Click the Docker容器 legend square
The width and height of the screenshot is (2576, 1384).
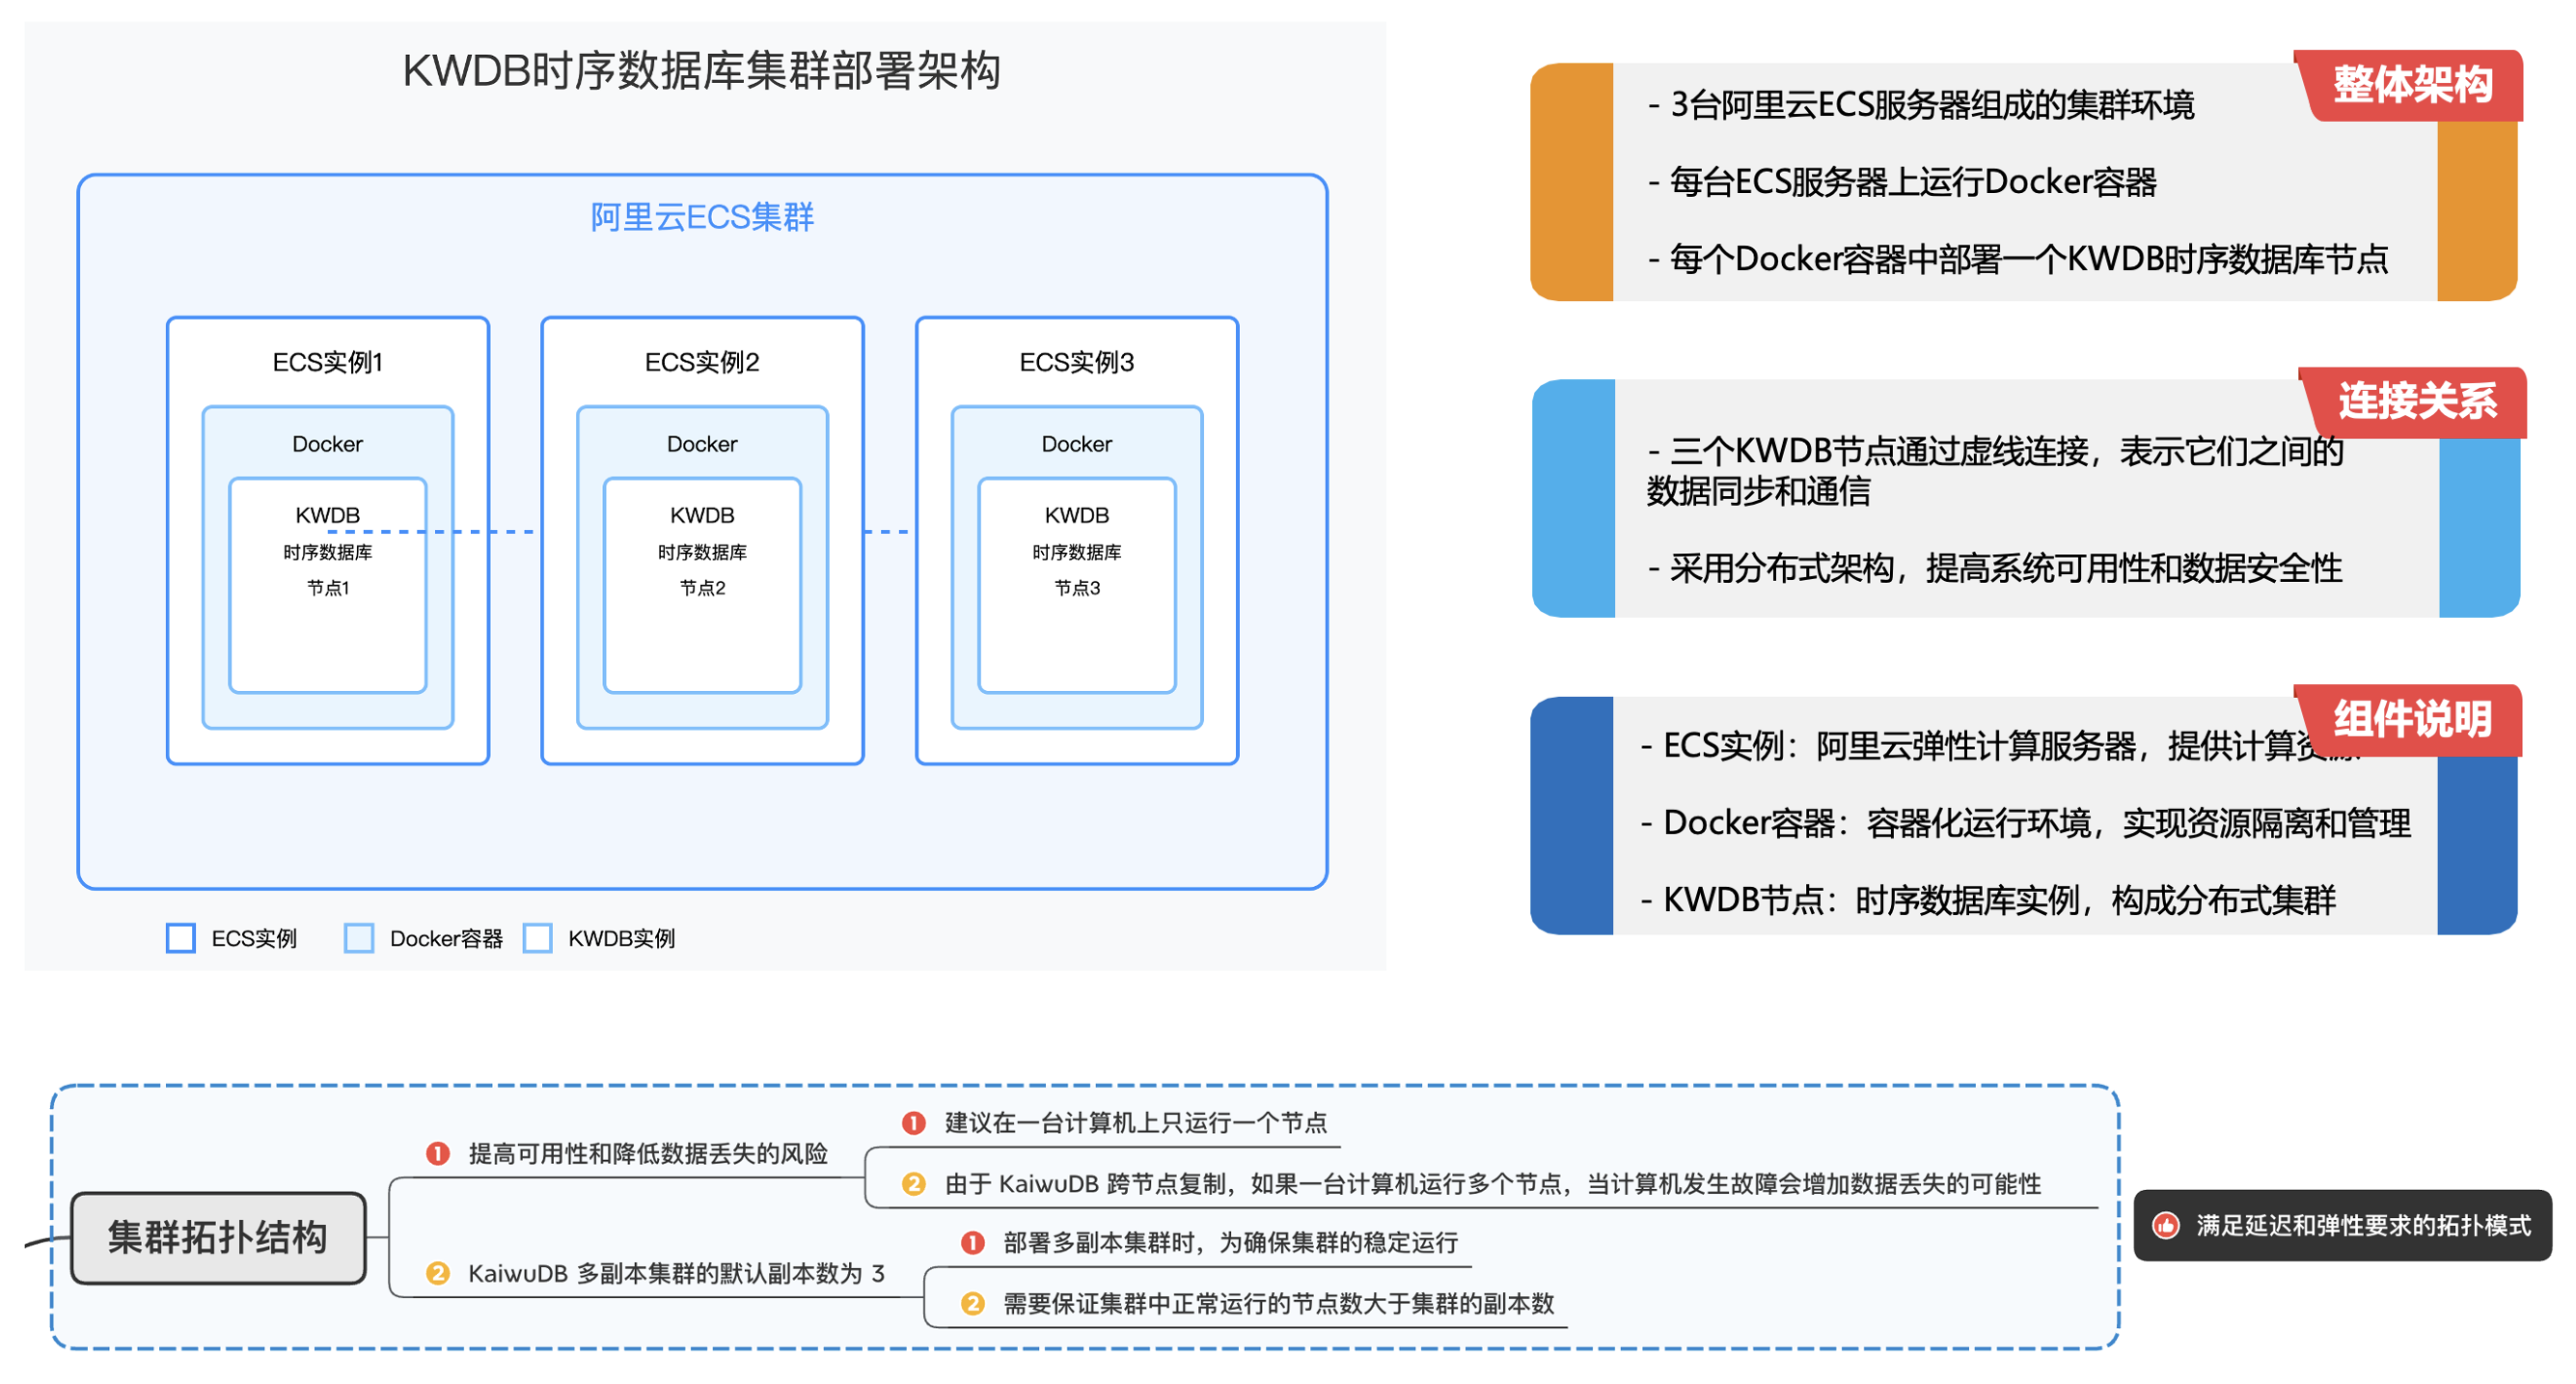(x=359, y=938)
